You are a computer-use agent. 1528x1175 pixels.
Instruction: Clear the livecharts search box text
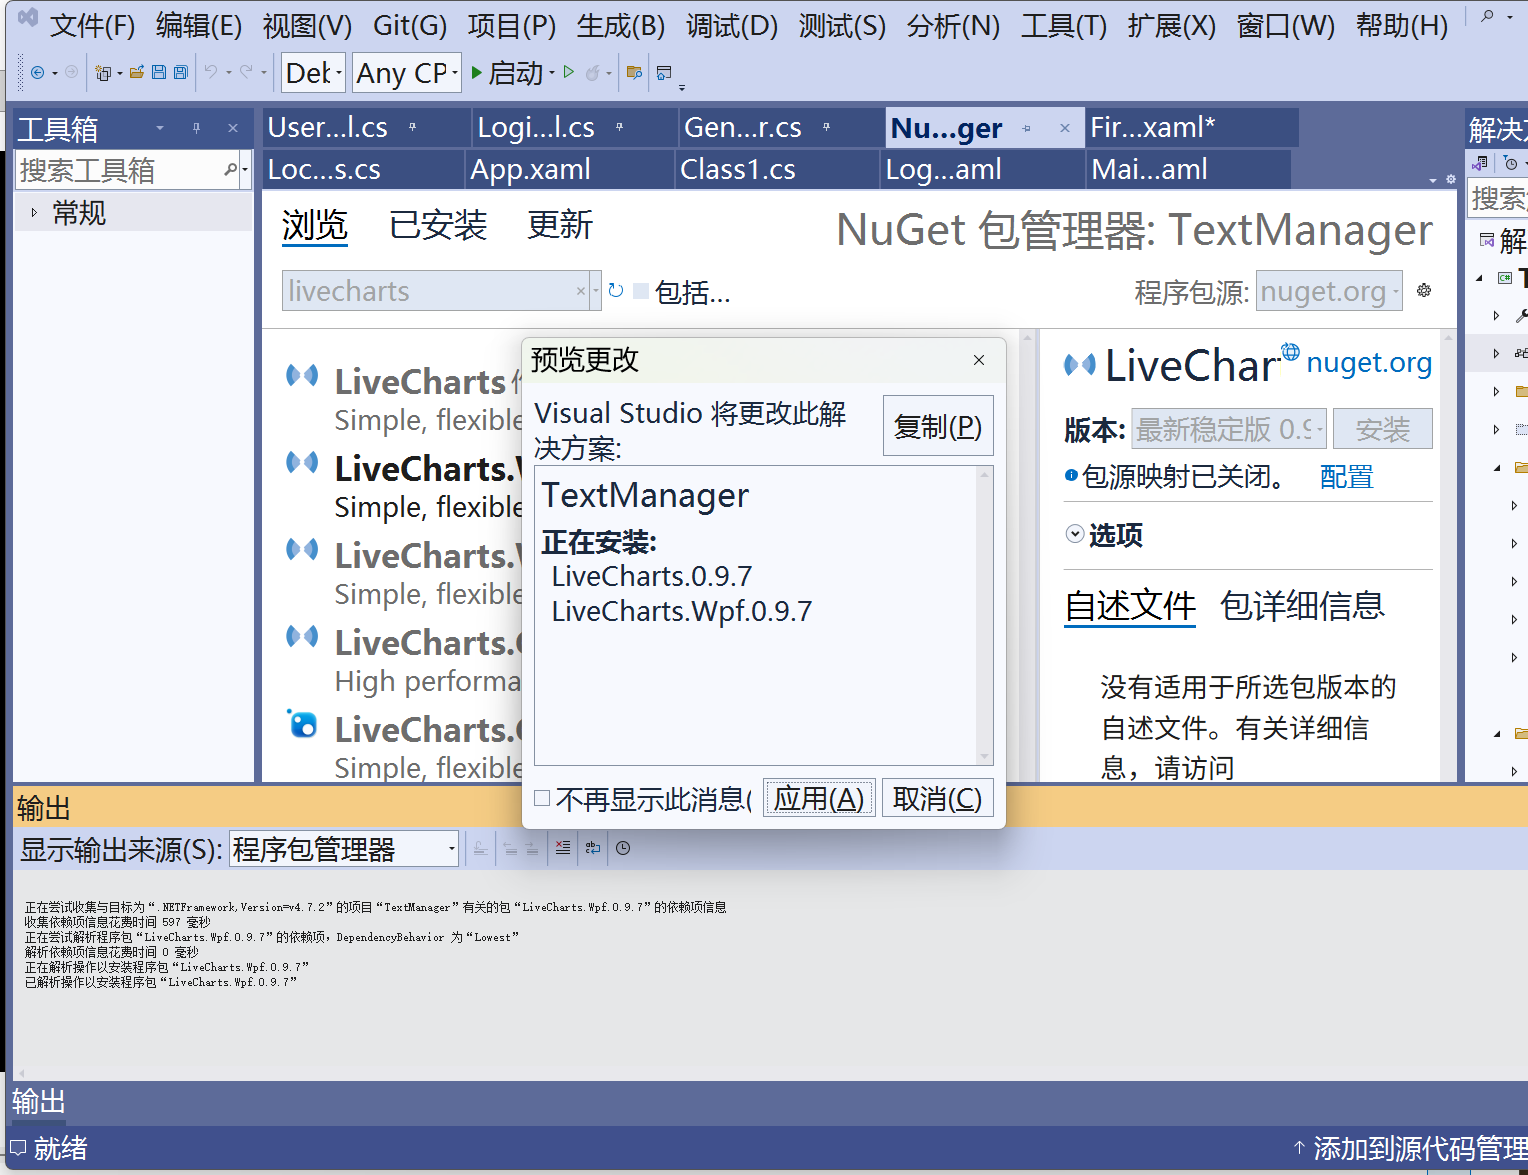coord(581,291)
